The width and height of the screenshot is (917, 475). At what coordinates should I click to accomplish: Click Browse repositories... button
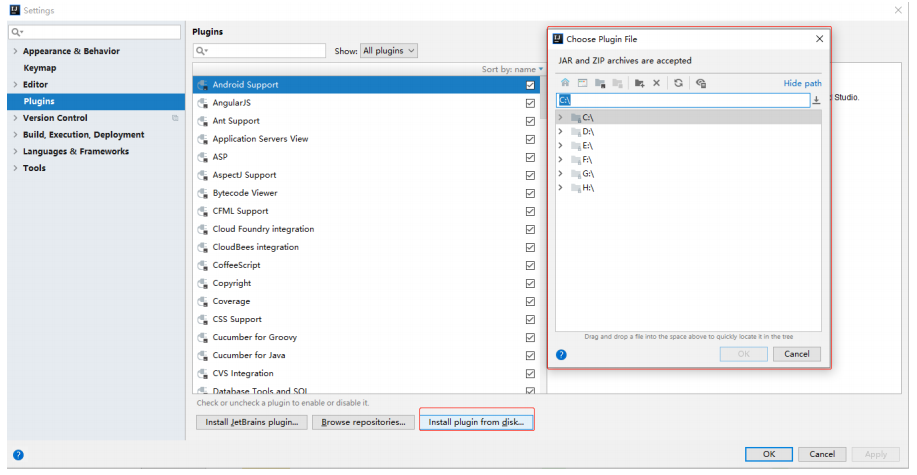click(x=363, y=422)
